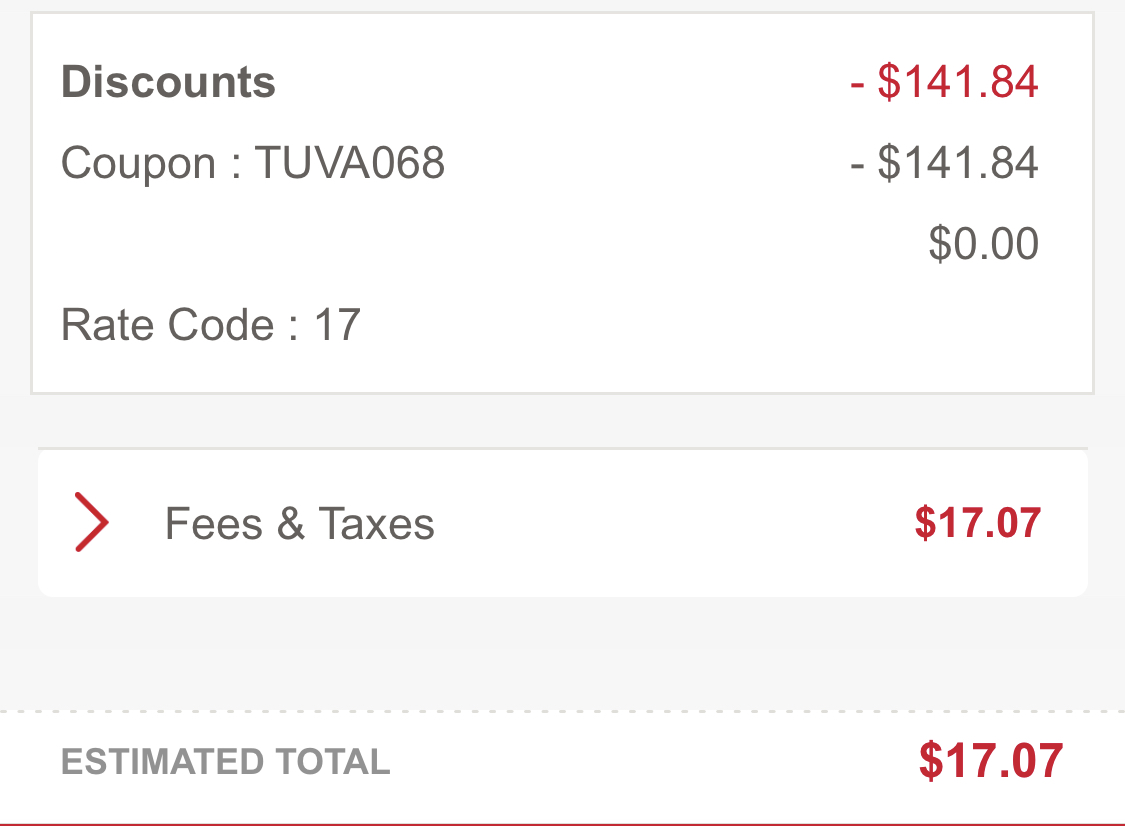The height and width of the screenshot is (826, 1125).
Task: Click the $17.07 Fees & Taxes amount
Action: [978, 522]
